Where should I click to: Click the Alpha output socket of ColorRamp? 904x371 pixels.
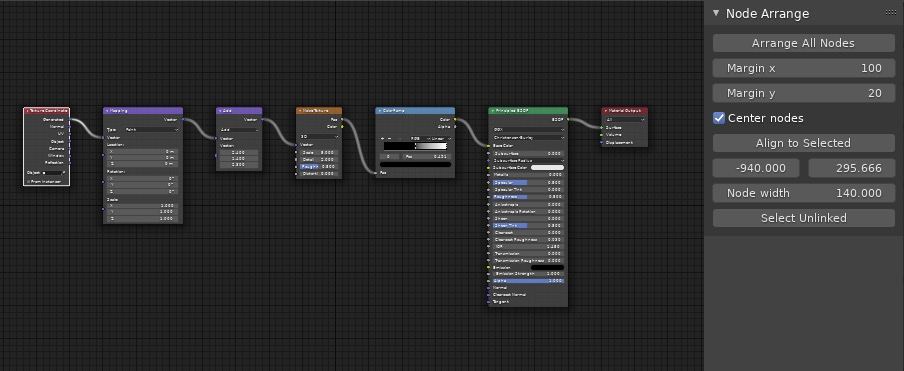point(455,127)
